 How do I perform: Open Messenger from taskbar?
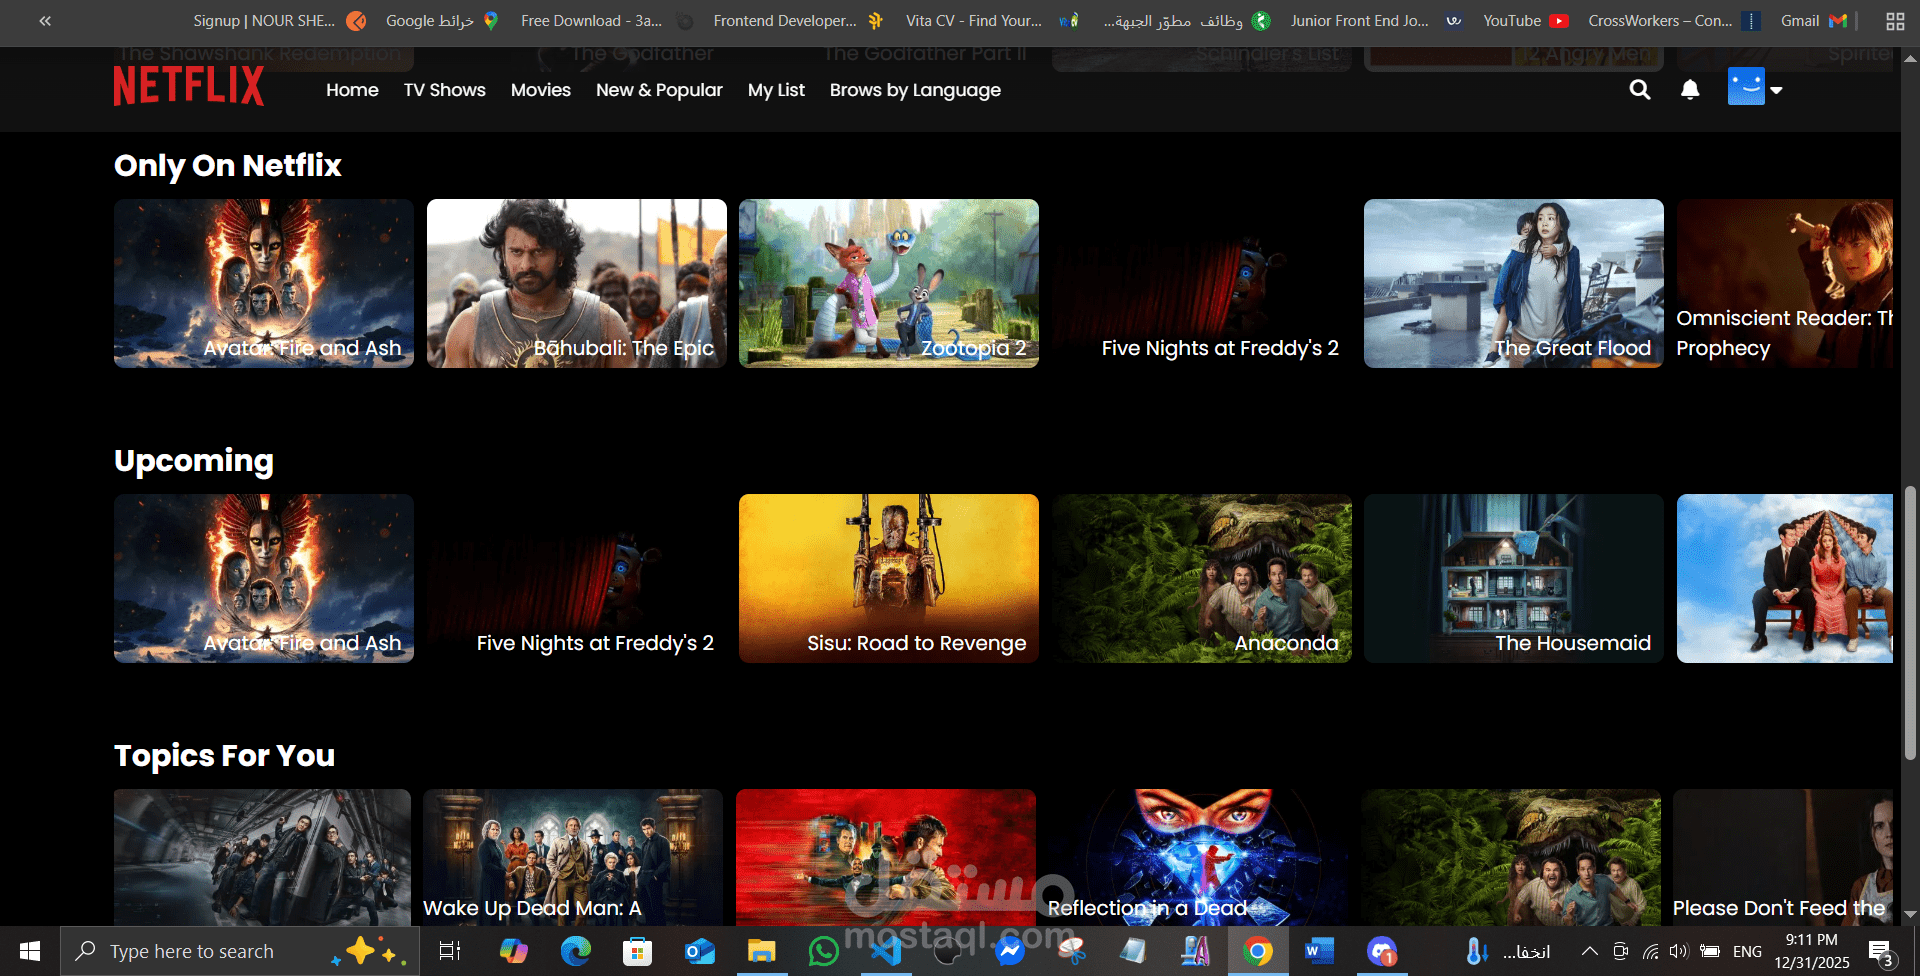pyautogui.click(x=1009, y=951)
